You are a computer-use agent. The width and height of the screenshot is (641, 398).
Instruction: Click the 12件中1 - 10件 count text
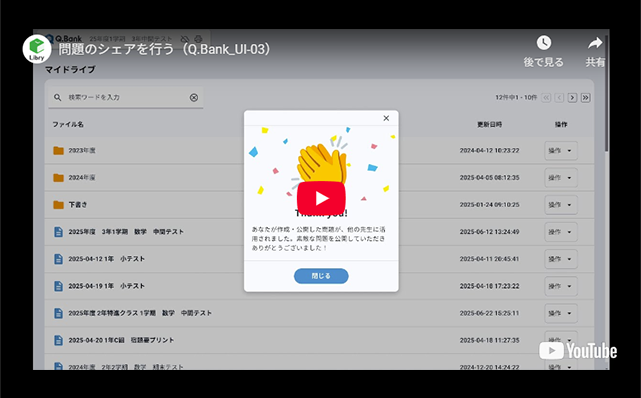coord(516,98)
